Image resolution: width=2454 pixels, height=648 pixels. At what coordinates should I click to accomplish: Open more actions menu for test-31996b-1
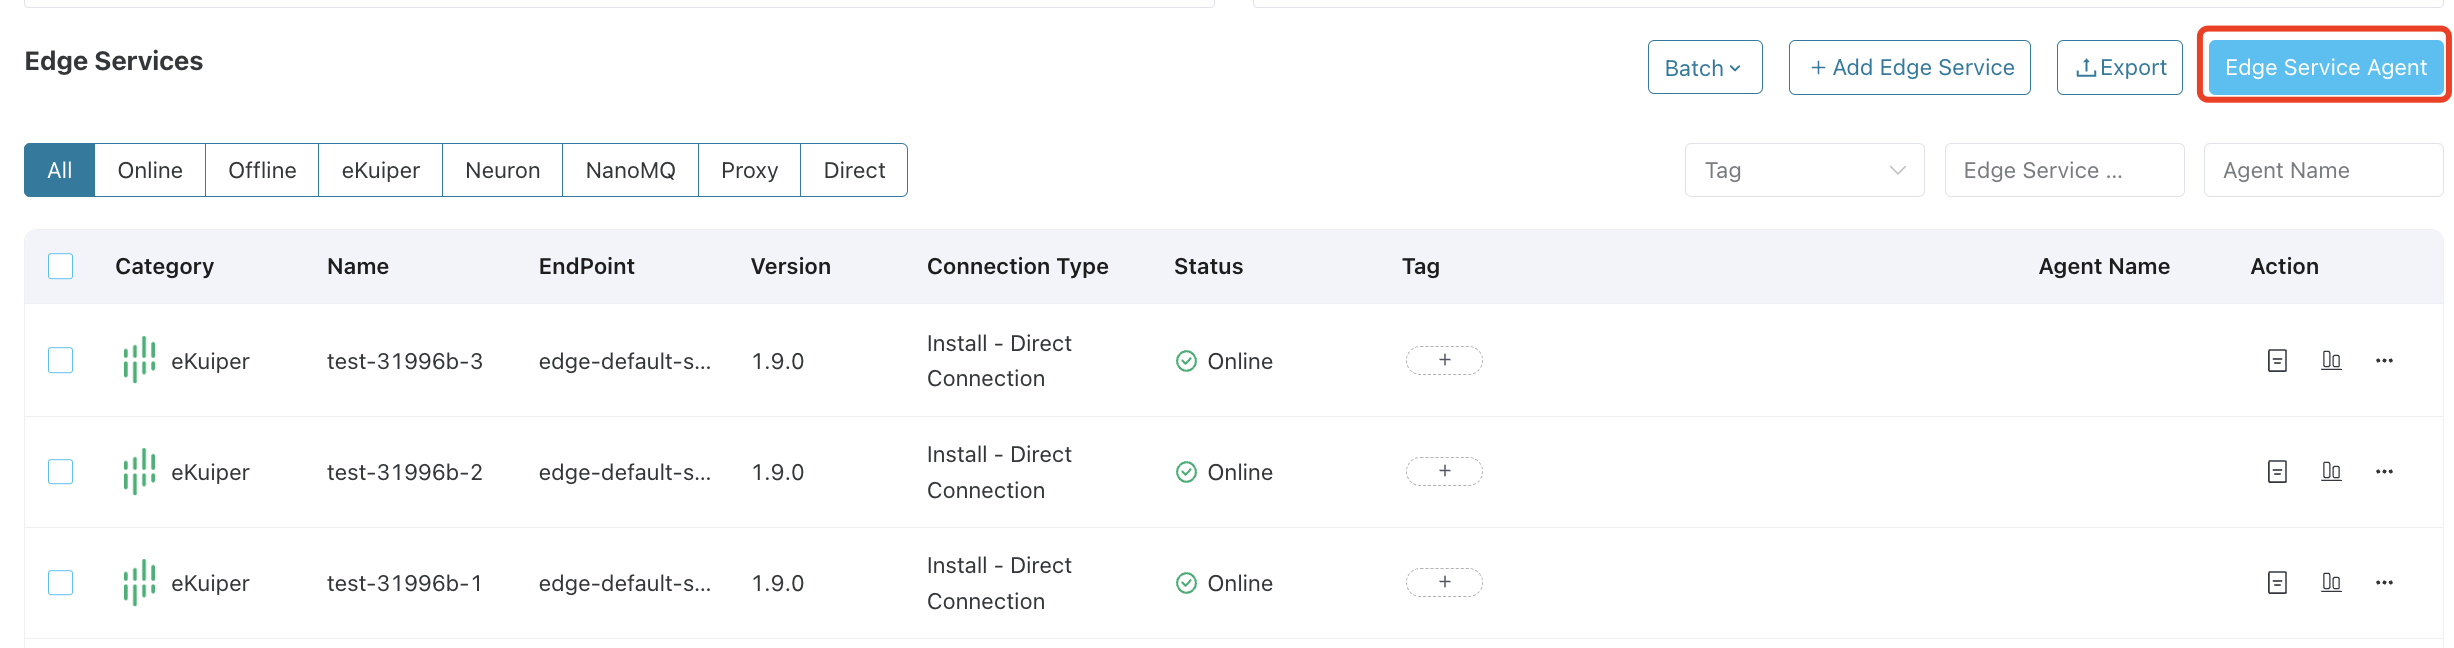(2384, 583)
